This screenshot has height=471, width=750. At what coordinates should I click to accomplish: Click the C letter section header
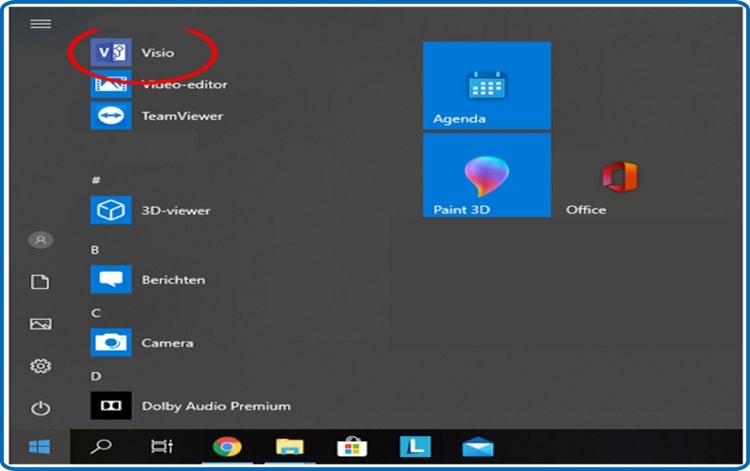point(96,313)
